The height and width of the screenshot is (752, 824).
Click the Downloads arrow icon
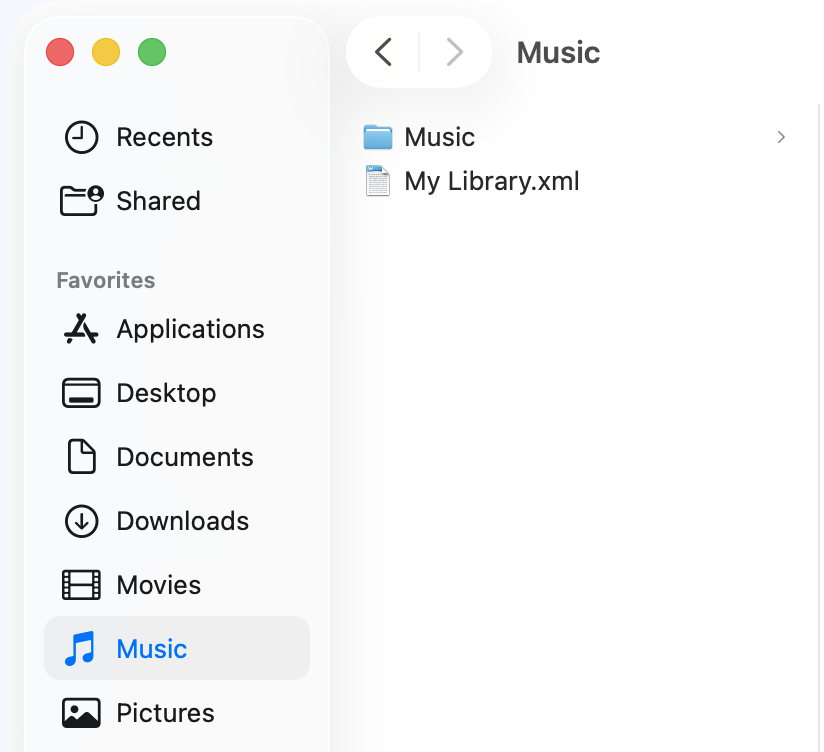coord(81,521)
